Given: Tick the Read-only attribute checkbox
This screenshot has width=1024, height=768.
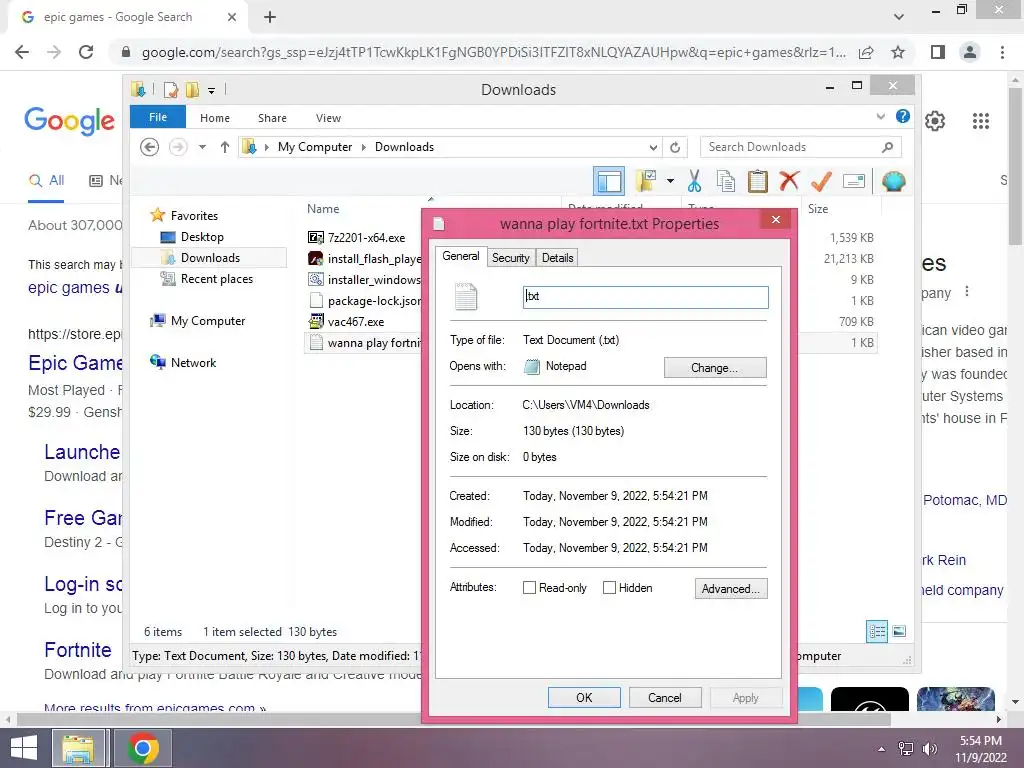Looking at the screenshot, I should coord(530,588).
